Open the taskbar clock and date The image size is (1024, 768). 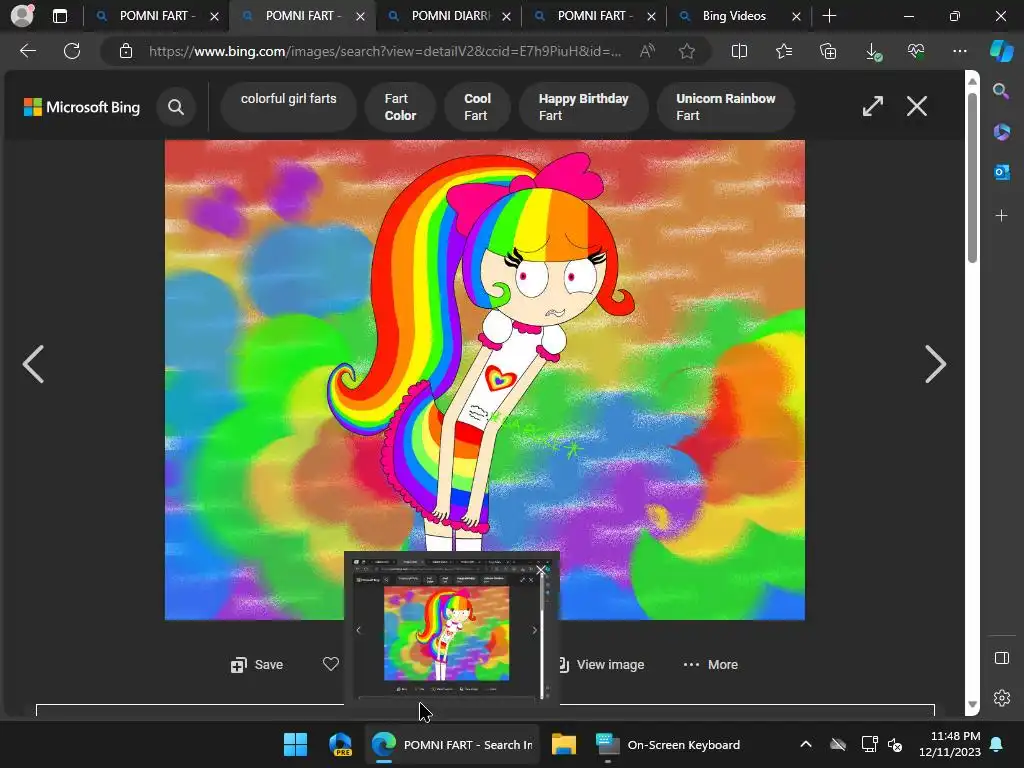click(950, 744)
